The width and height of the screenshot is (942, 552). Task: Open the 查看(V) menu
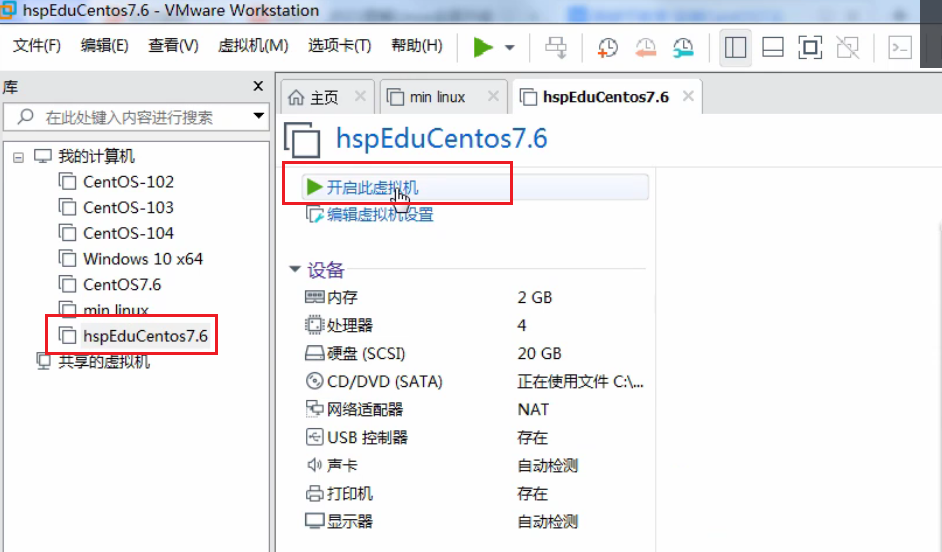173,46
